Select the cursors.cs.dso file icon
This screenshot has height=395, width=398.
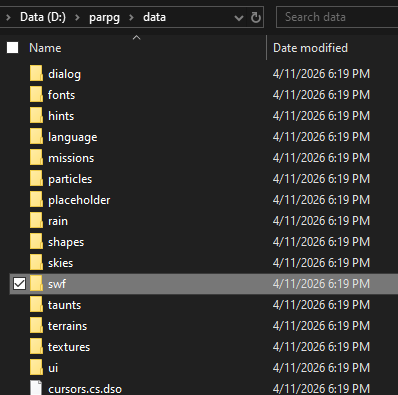coord(36,388)
